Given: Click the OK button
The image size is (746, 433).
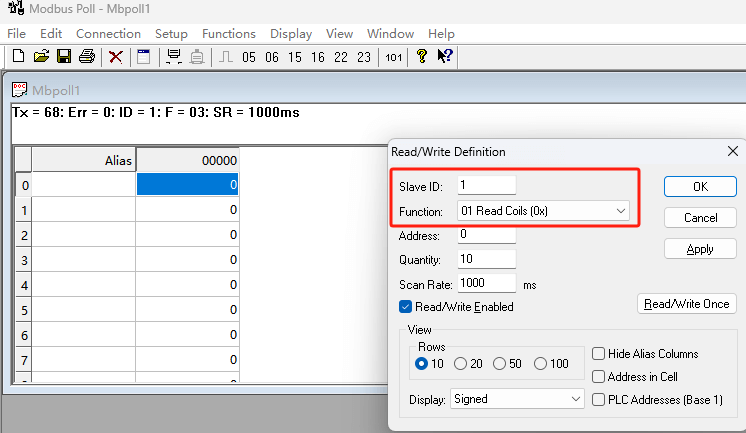Looking at the screenshot, I should [x=700, y=187].
